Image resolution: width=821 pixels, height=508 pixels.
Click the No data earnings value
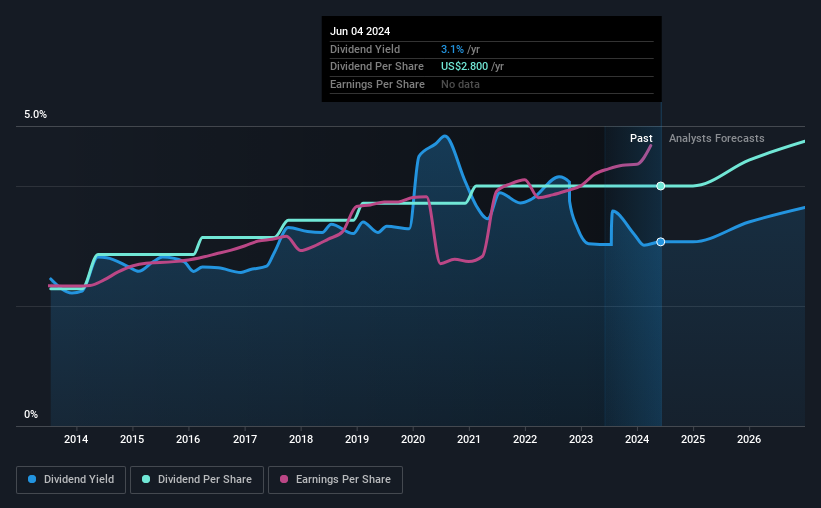460,84
